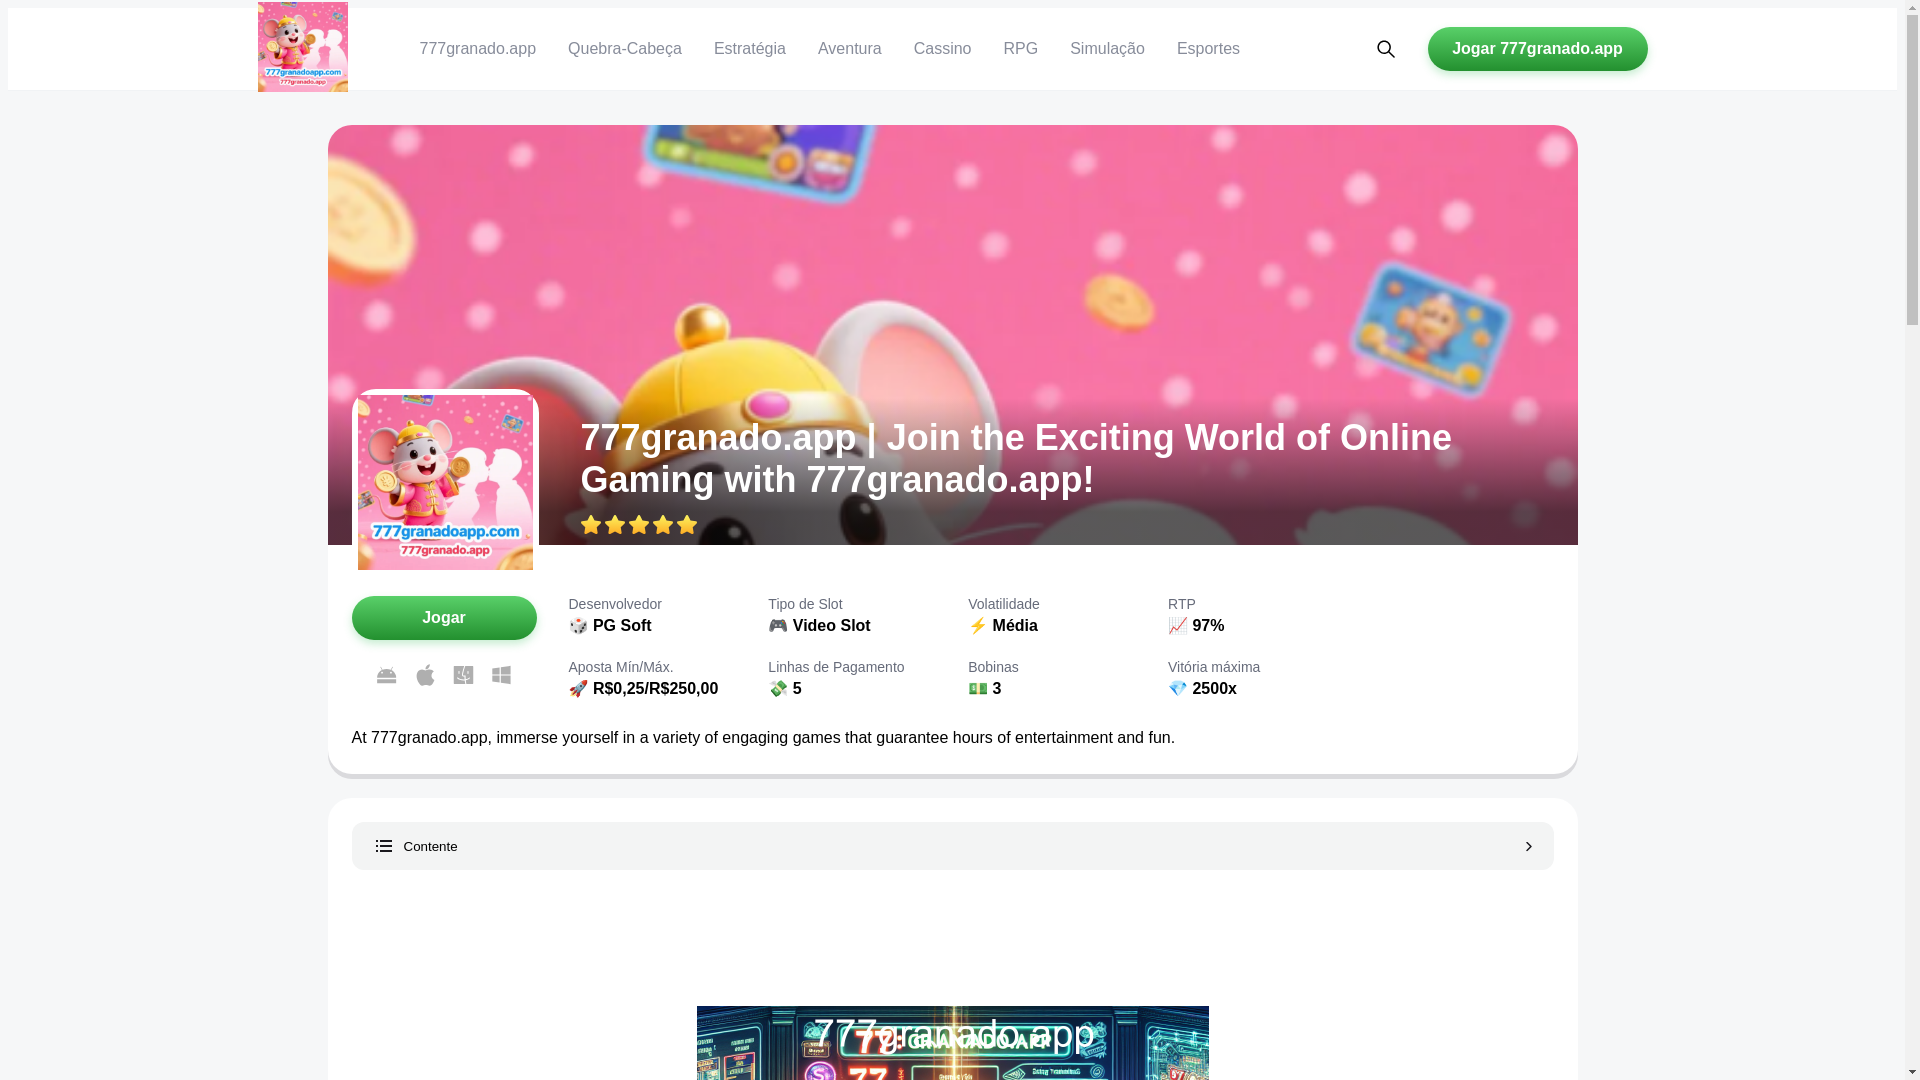Click the site logo in the header
The image size is (1920, 1080).
click(303, 47)
